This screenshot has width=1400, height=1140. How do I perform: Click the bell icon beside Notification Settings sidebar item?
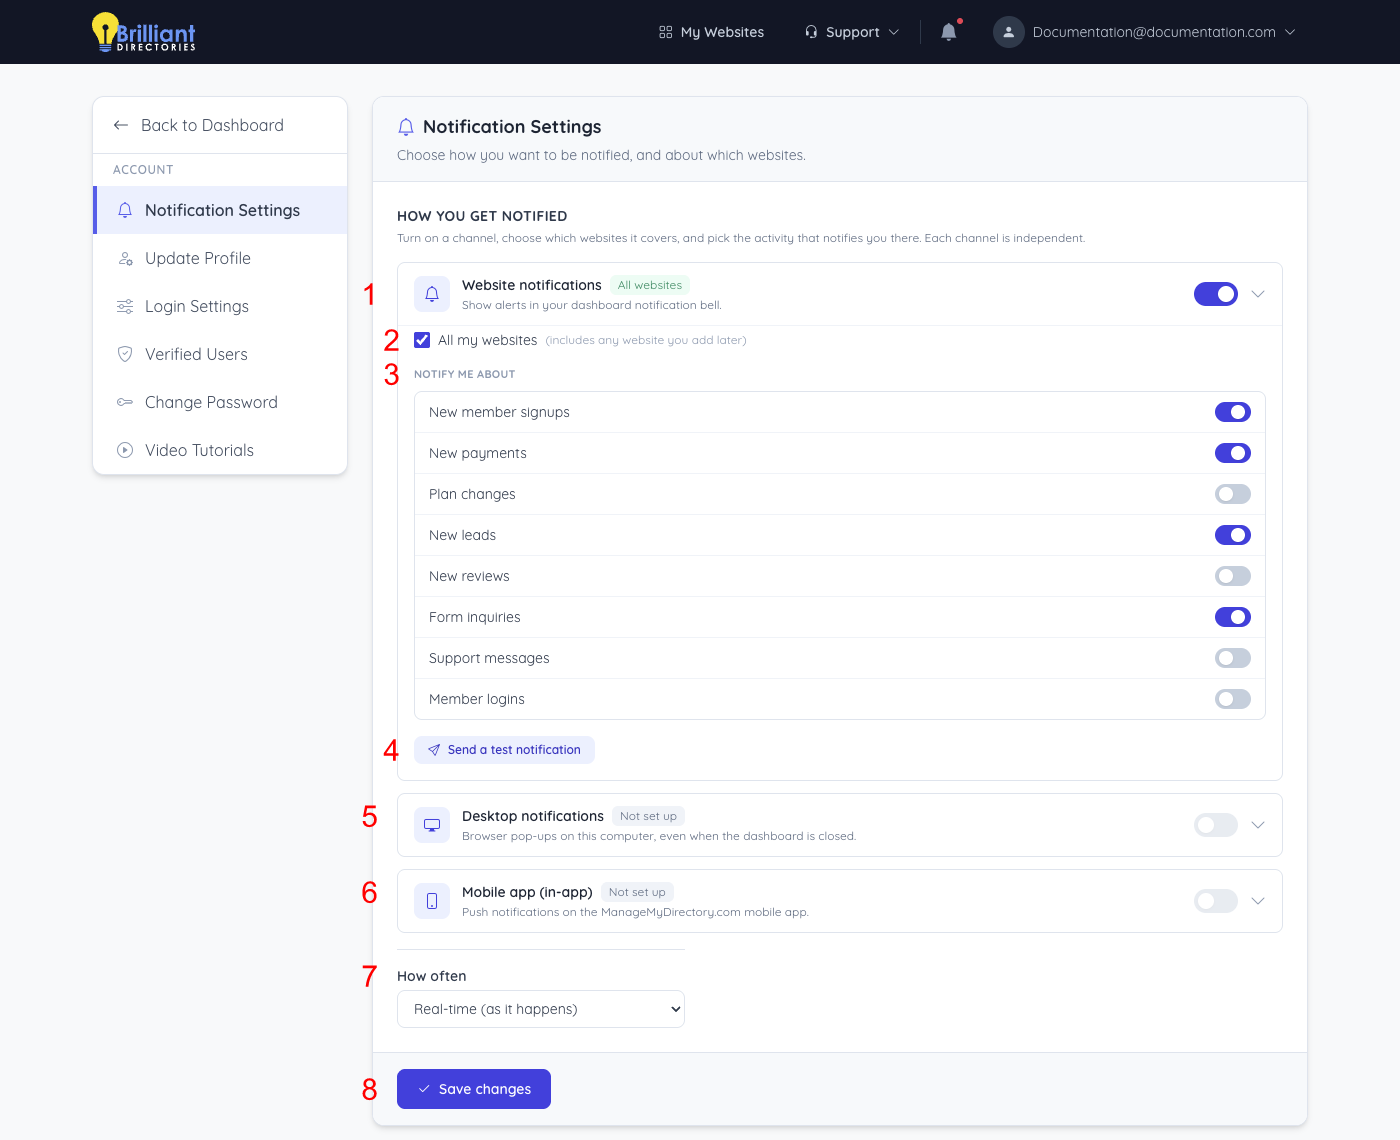click(125, 210)
